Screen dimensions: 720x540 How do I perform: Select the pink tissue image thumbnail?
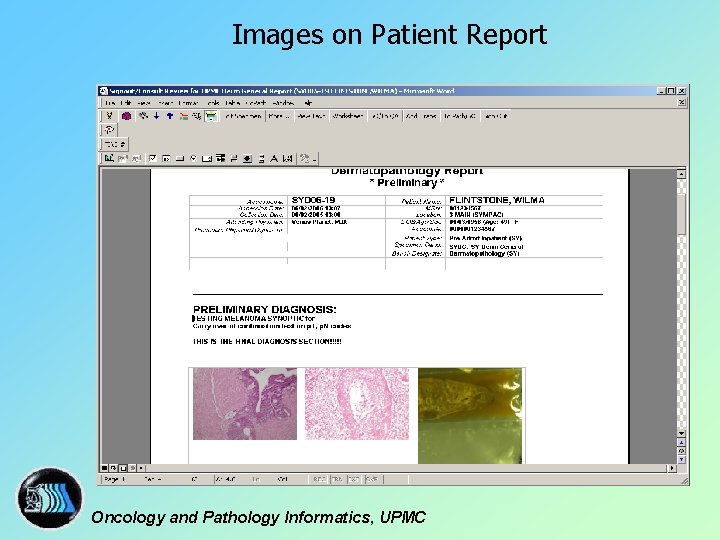coord(357,404)
